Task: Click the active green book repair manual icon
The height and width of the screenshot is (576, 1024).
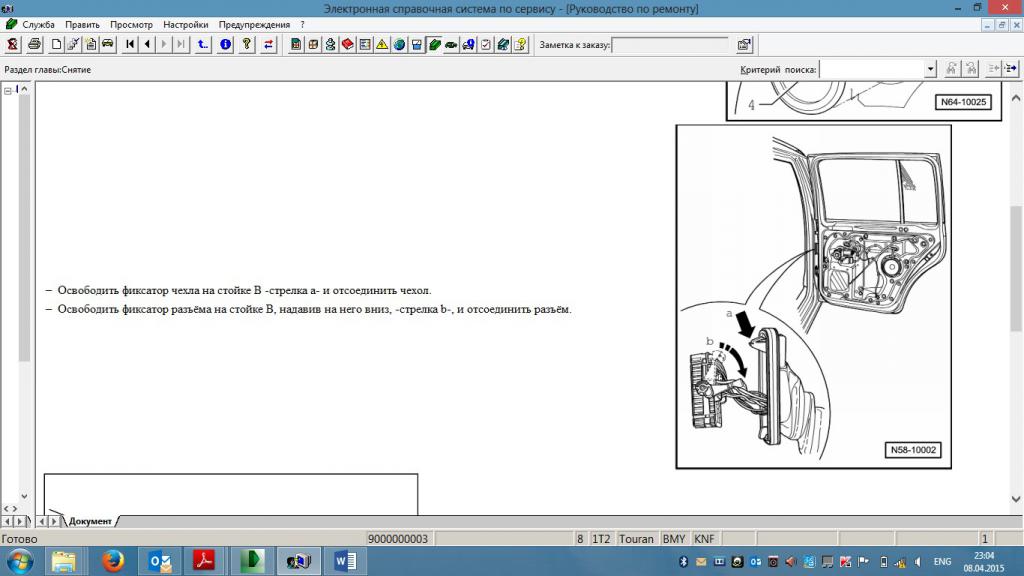Action: point(434,44)
